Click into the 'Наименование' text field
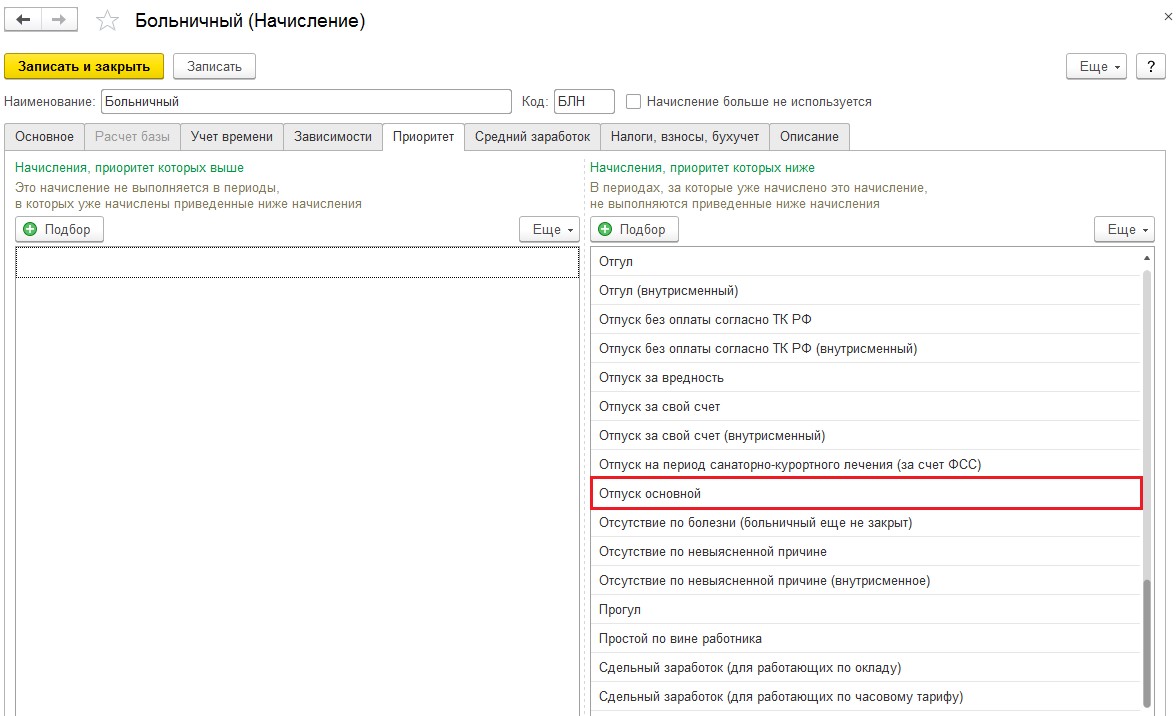This screenshot has height=716, width=1176. click(x=305, y=101)
